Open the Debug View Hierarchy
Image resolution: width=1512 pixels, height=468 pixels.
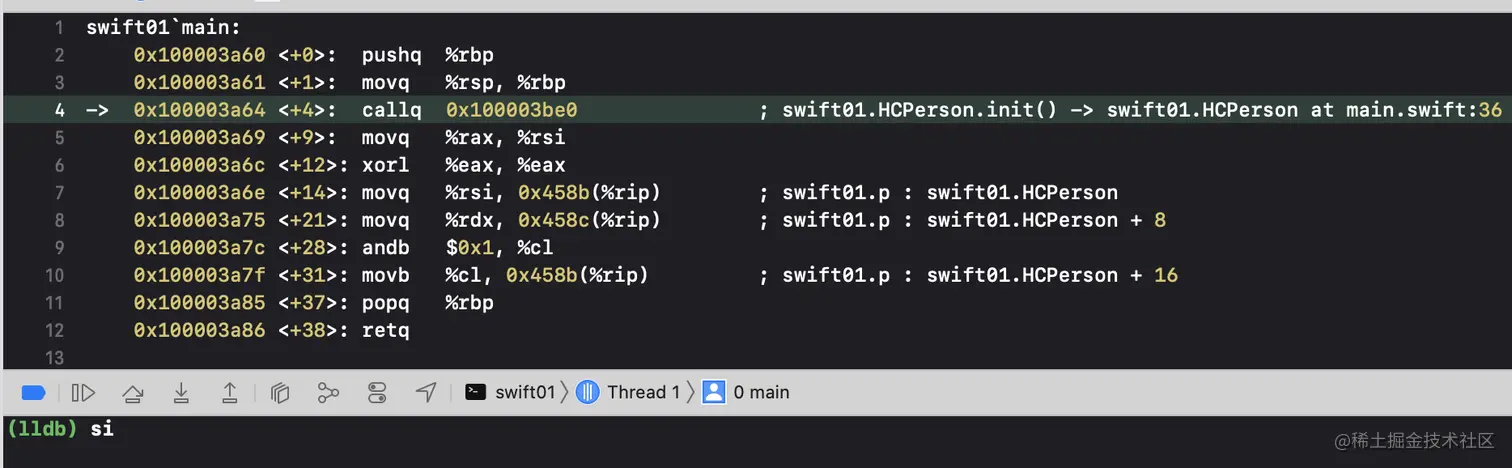(280, 393)
